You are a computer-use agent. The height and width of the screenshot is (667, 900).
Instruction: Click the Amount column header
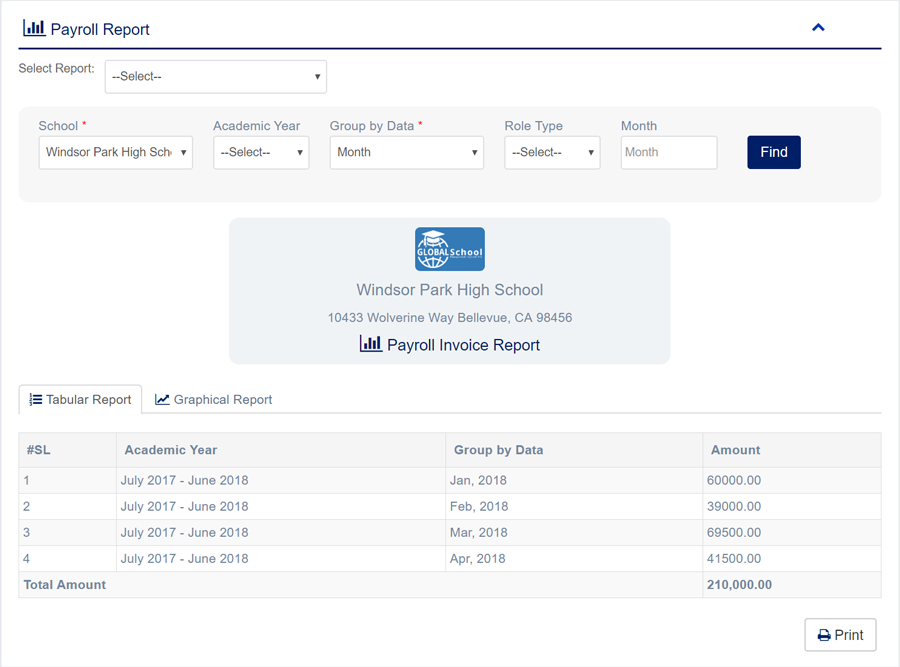coord(792,450)
